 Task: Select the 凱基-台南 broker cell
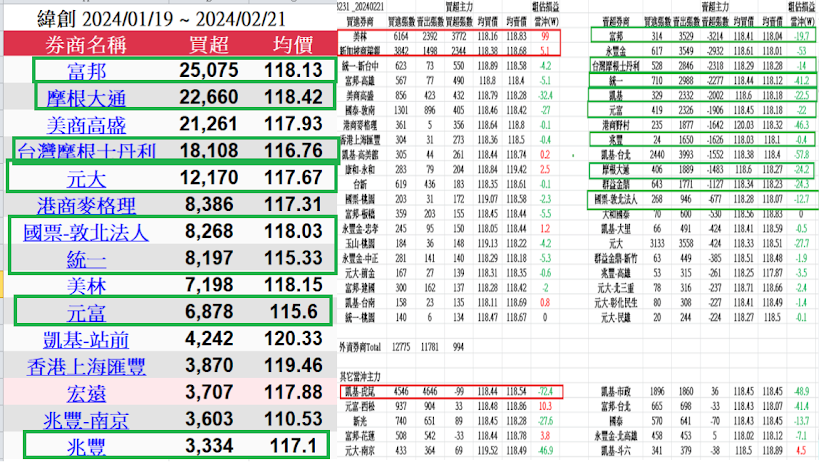click(360, 303)
